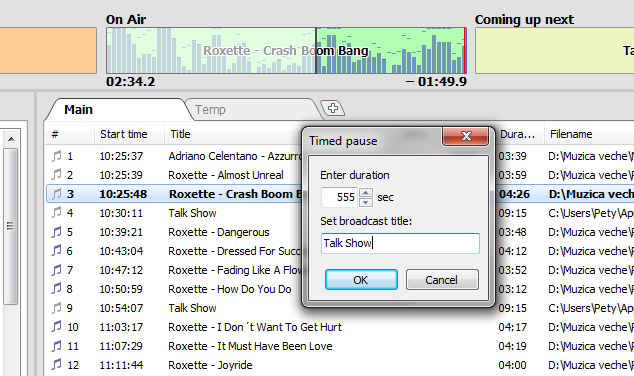Click the broadcast title text field
Screen dimensions: 634x376
[x=400, y=243]
